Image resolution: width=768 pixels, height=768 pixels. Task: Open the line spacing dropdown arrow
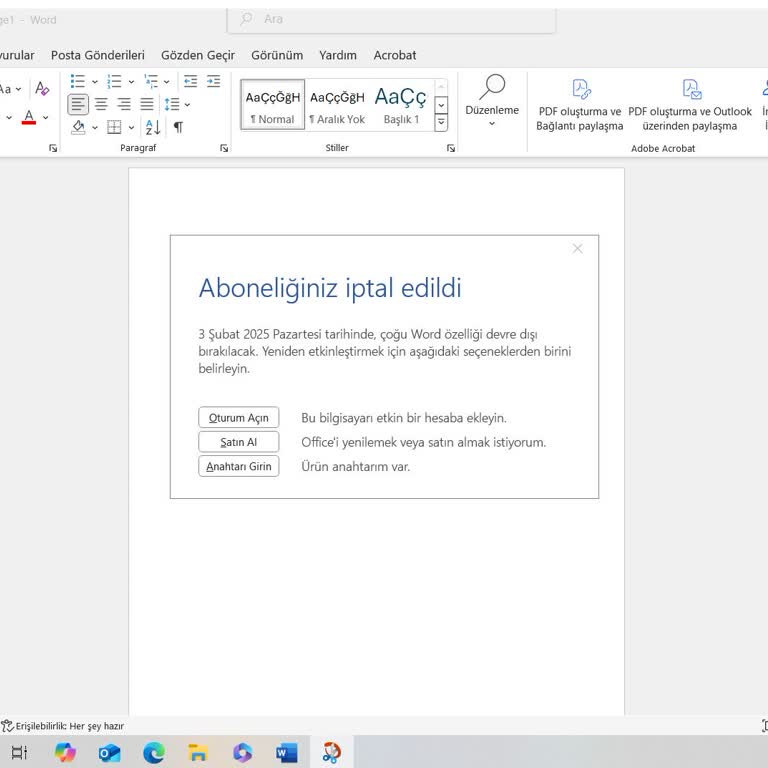(x=187, y=104)
